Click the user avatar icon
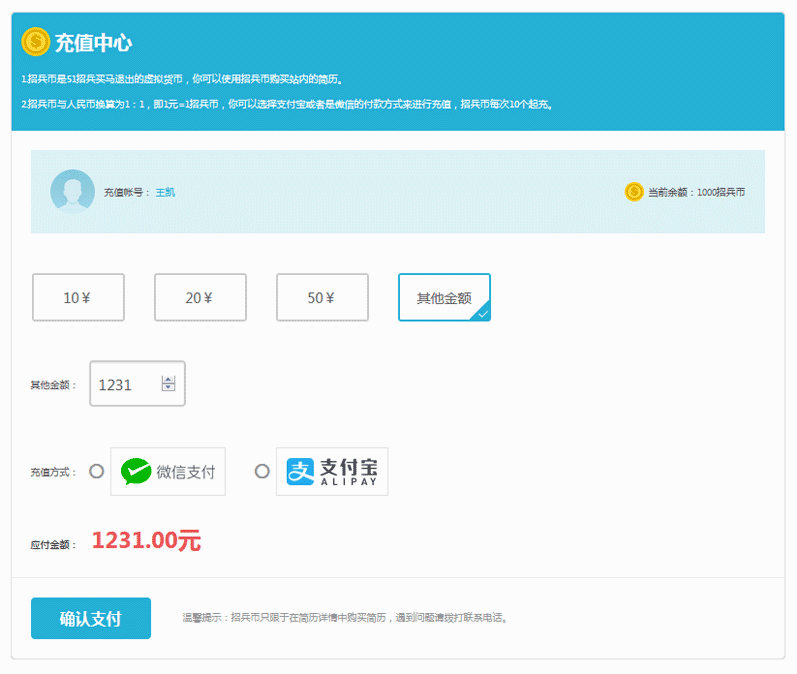The height and width of the screenshot is (674, 797). (x=72, y=191)
